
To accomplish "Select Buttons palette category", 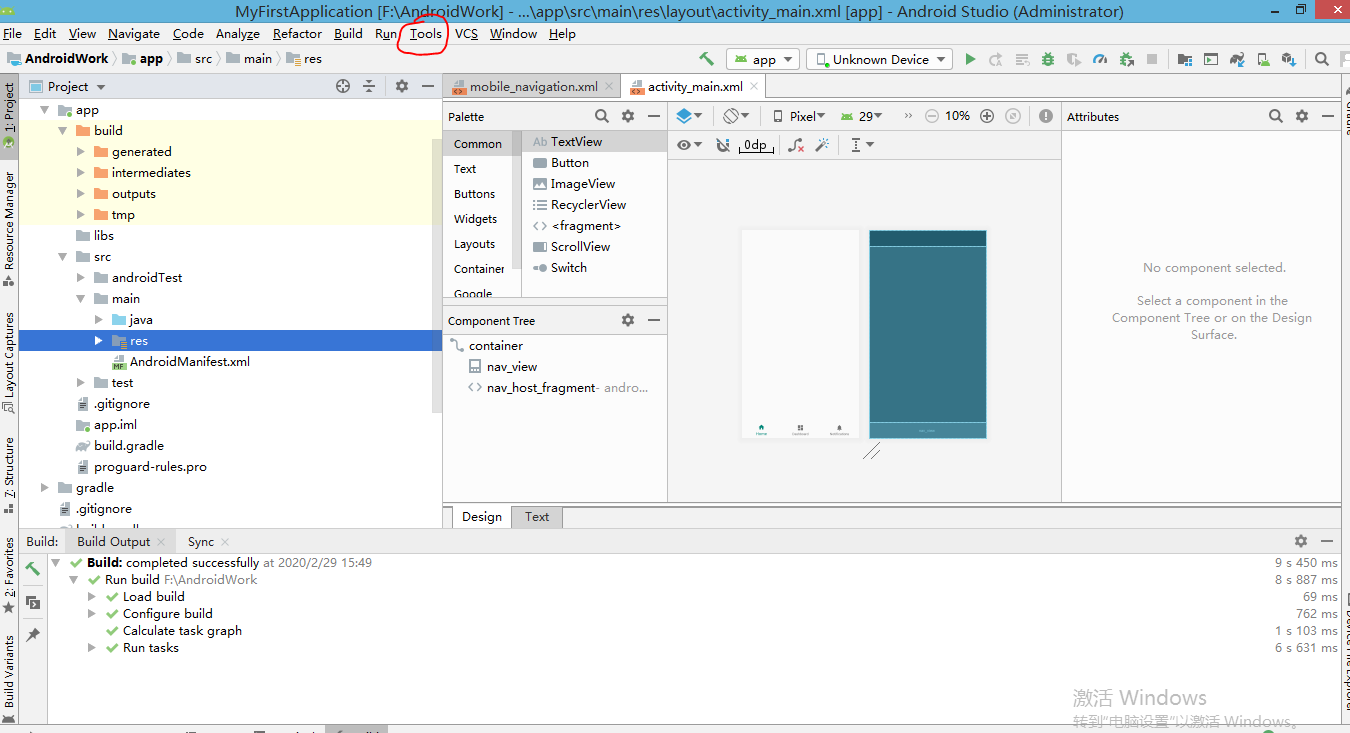I will tap(474, 194).
